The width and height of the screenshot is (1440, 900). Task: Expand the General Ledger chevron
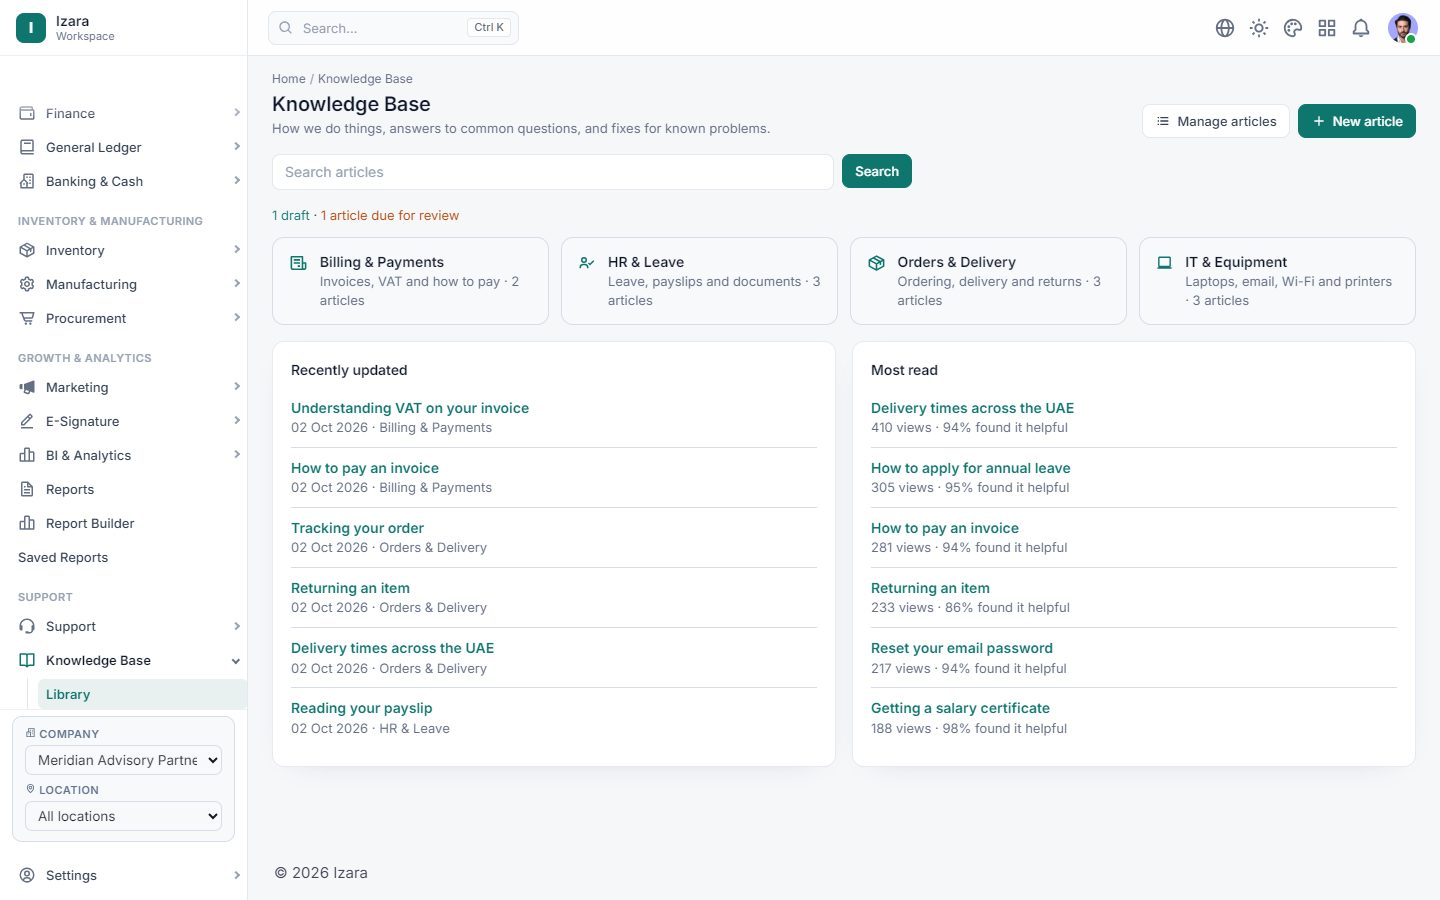tap(237, 146)
